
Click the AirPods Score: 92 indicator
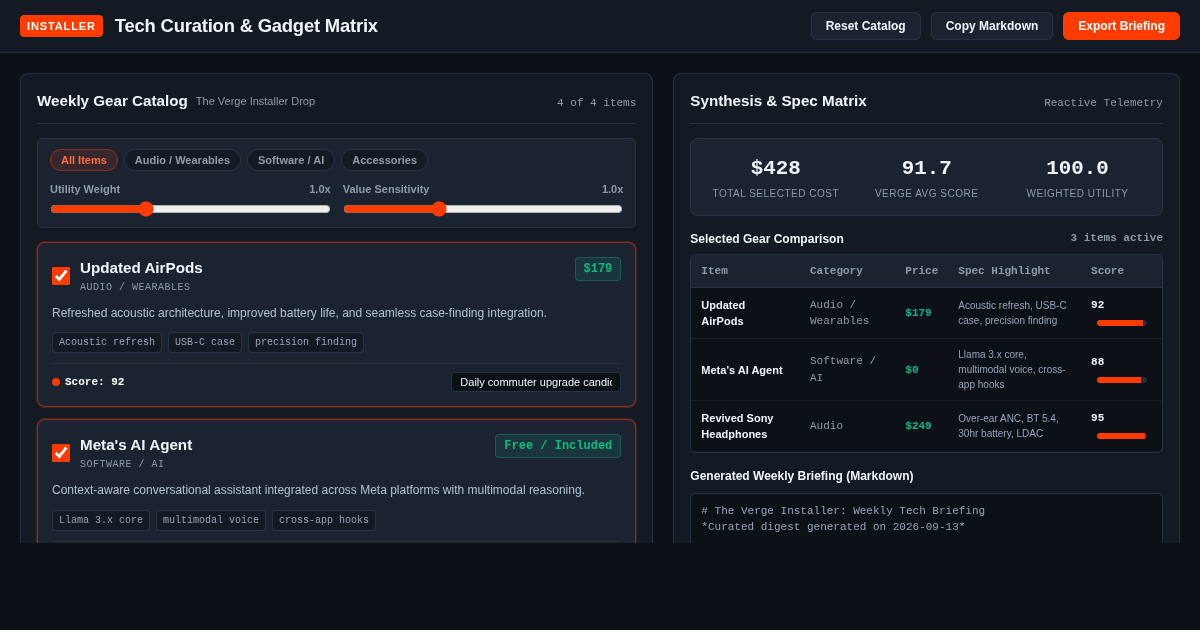tap(88, 382)
